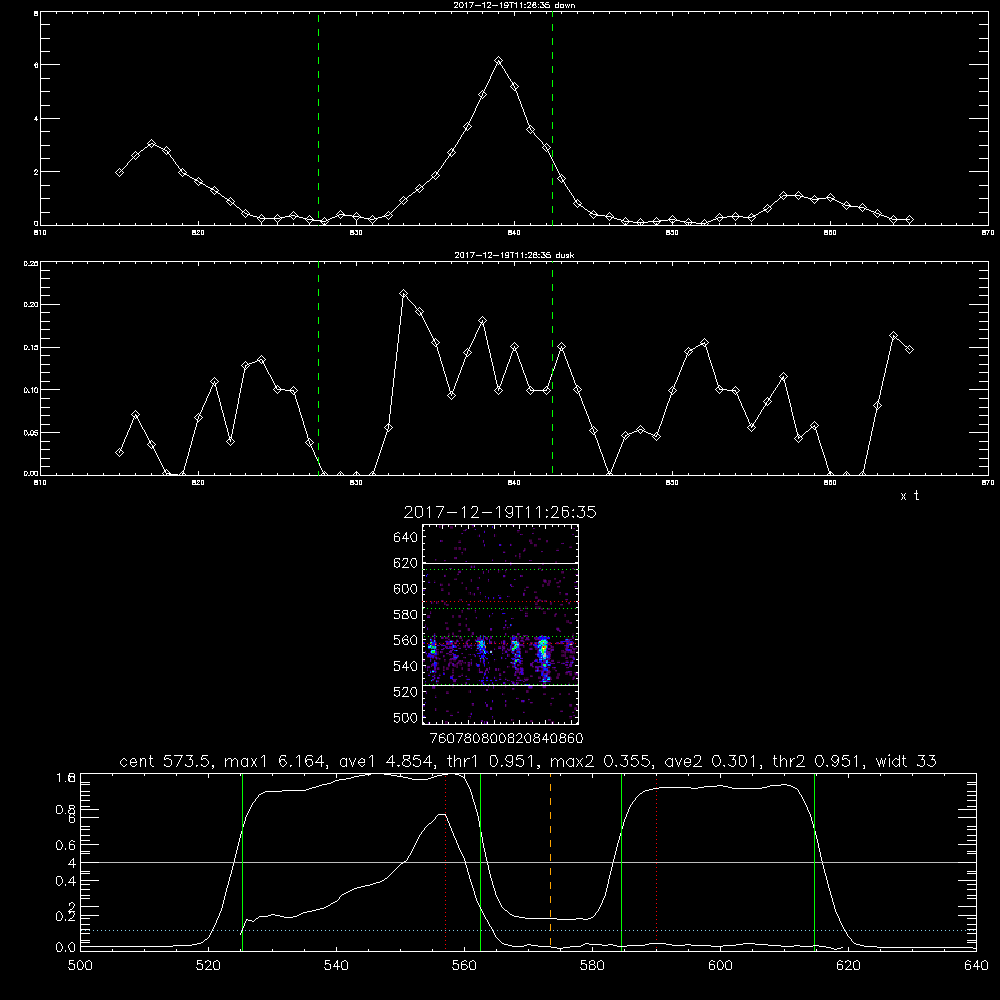The width and height of the screenshot is (1000, 1000).
Task: Click the '580' y-axis label of spectrogram
Action: click(406, 615)
